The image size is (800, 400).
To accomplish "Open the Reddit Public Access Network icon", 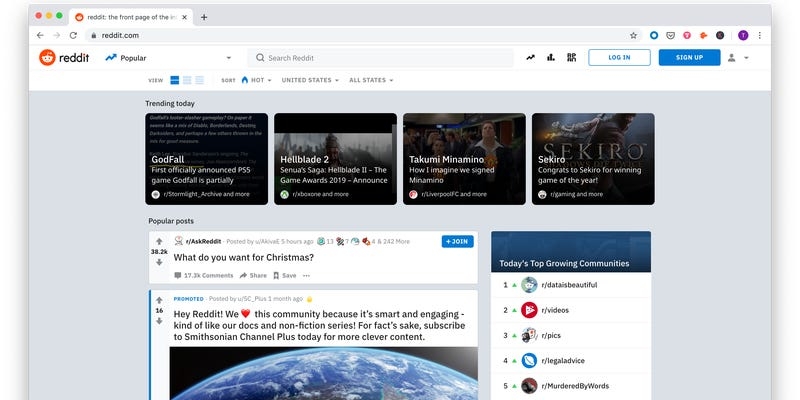I will coord(571,58).
